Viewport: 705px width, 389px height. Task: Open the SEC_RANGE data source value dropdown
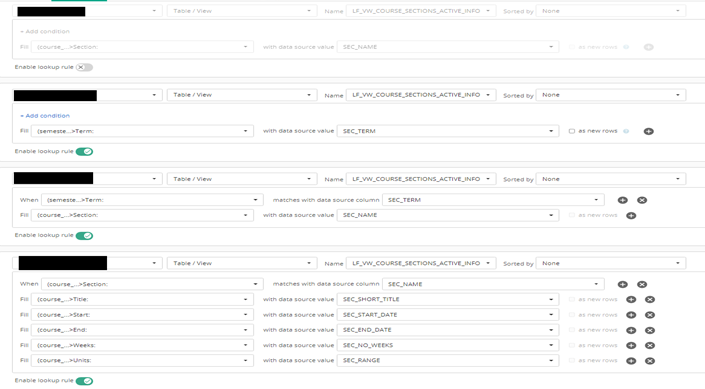click(448, 361)
